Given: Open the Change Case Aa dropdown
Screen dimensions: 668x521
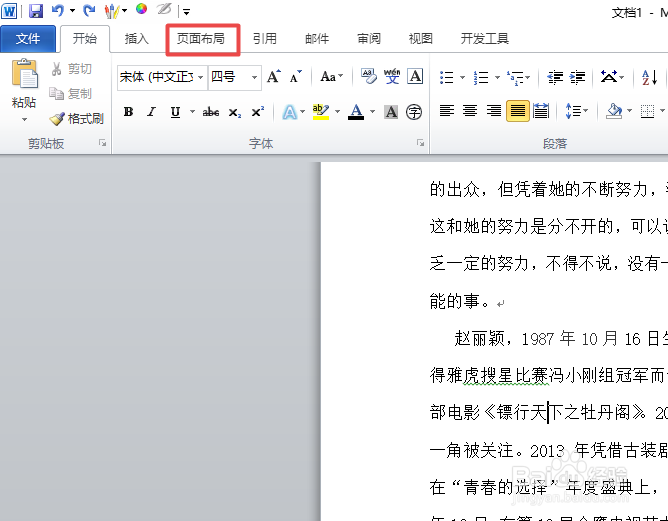Looking at the screenshot, I should click(331, 77).
